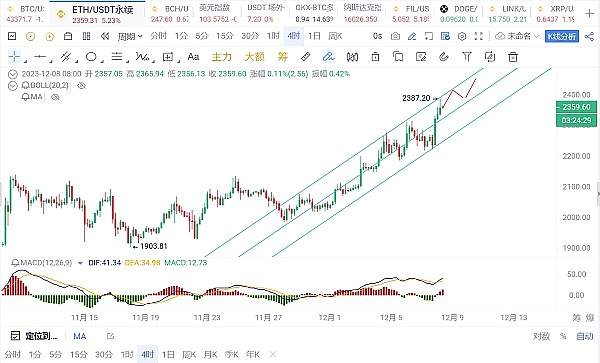Select the ellipse drawing tool

(x=91, y=57)
